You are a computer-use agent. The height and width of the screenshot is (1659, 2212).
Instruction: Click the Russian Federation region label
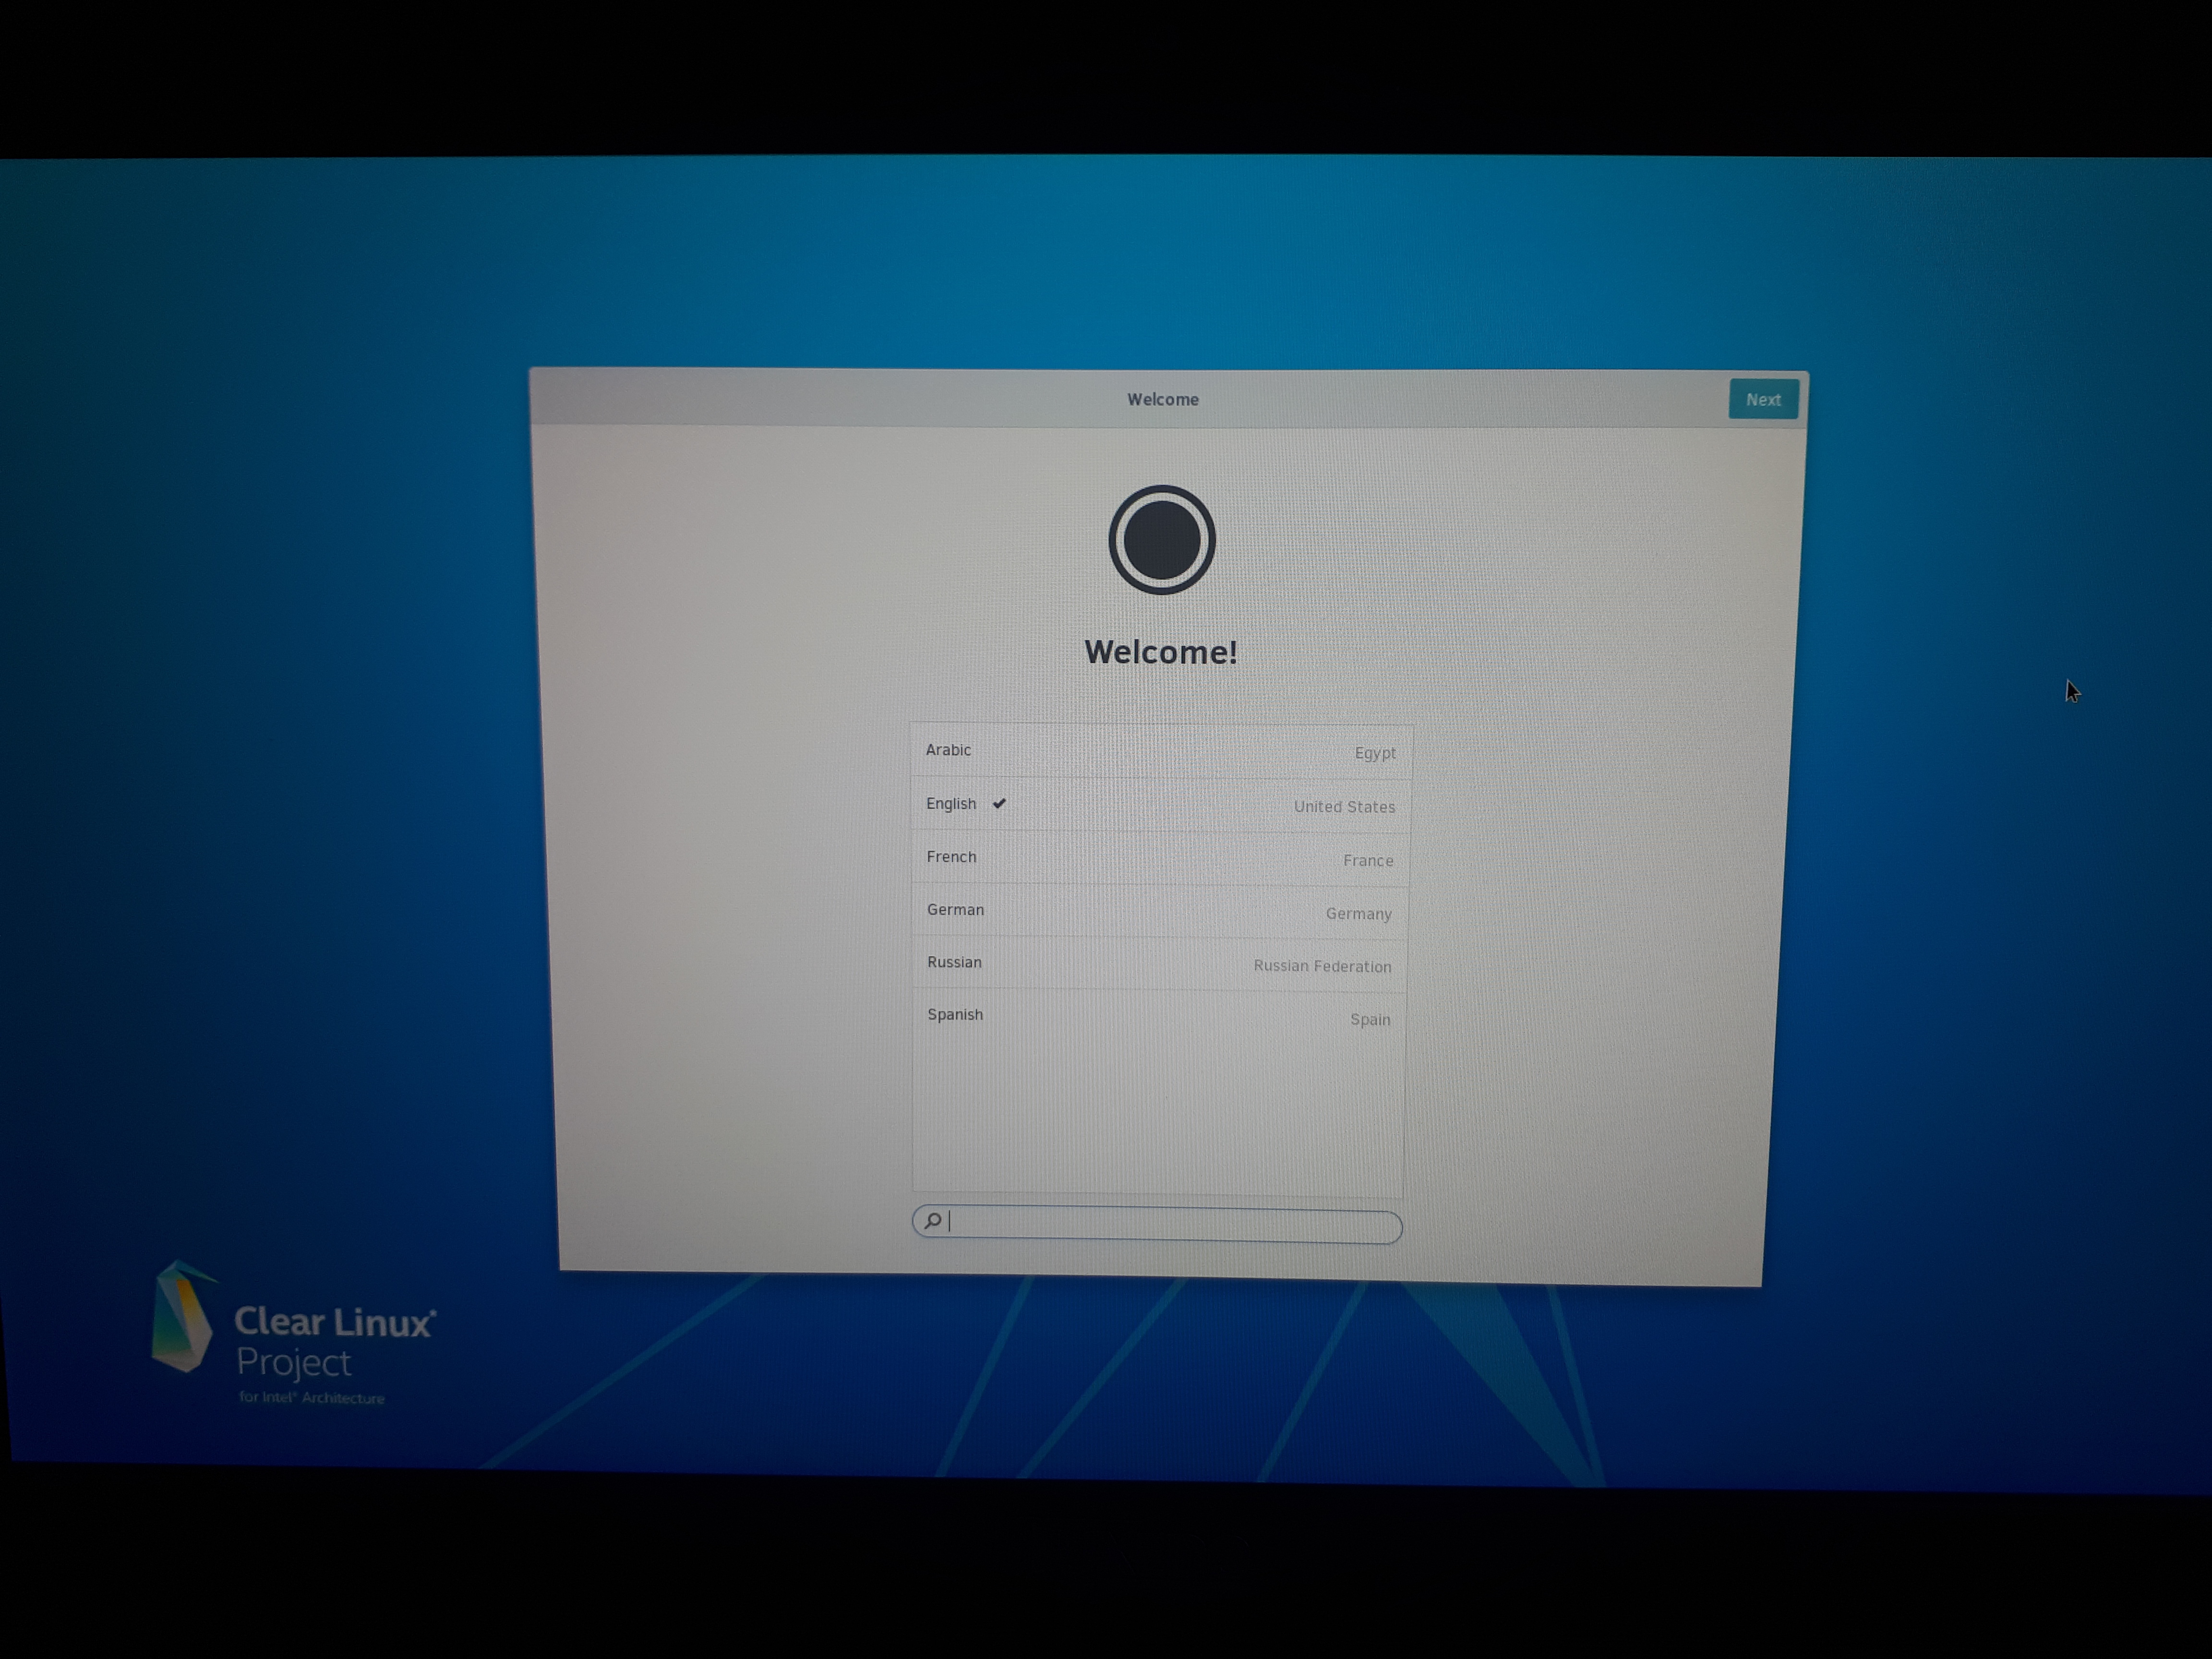pos(1322,967)
